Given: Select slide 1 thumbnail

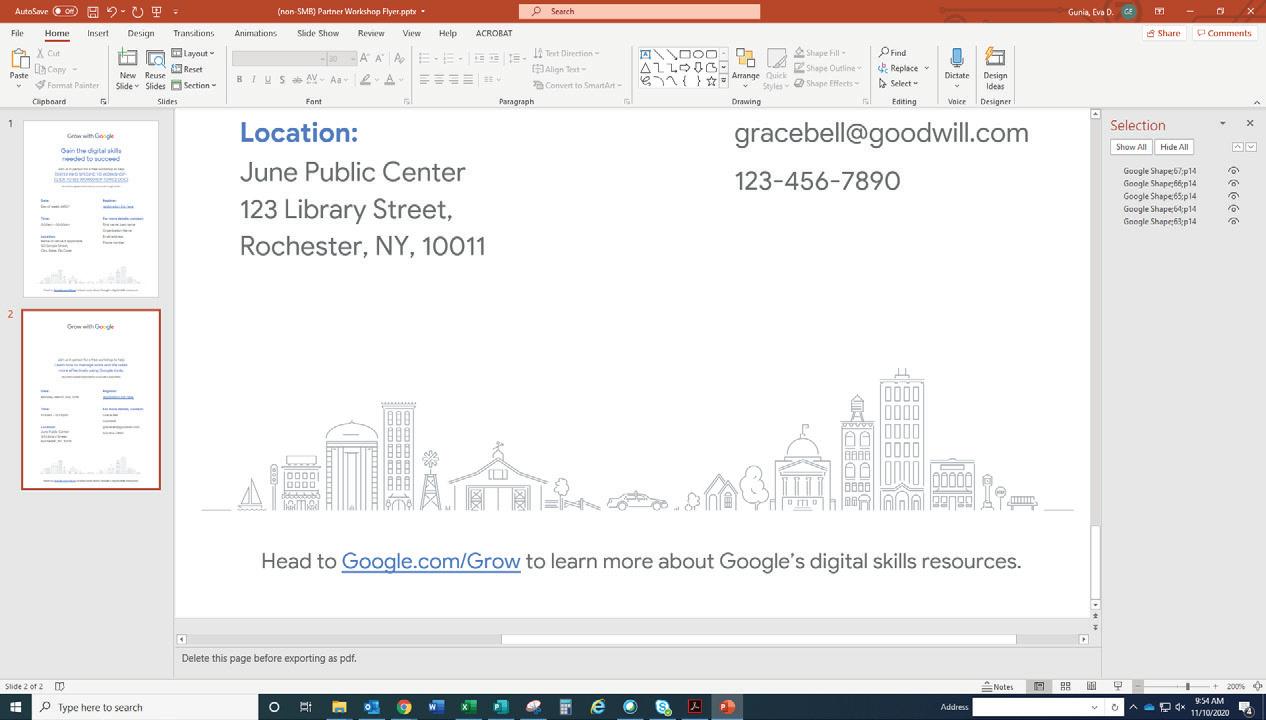Looking at the screenshot, I should (90, 208).
